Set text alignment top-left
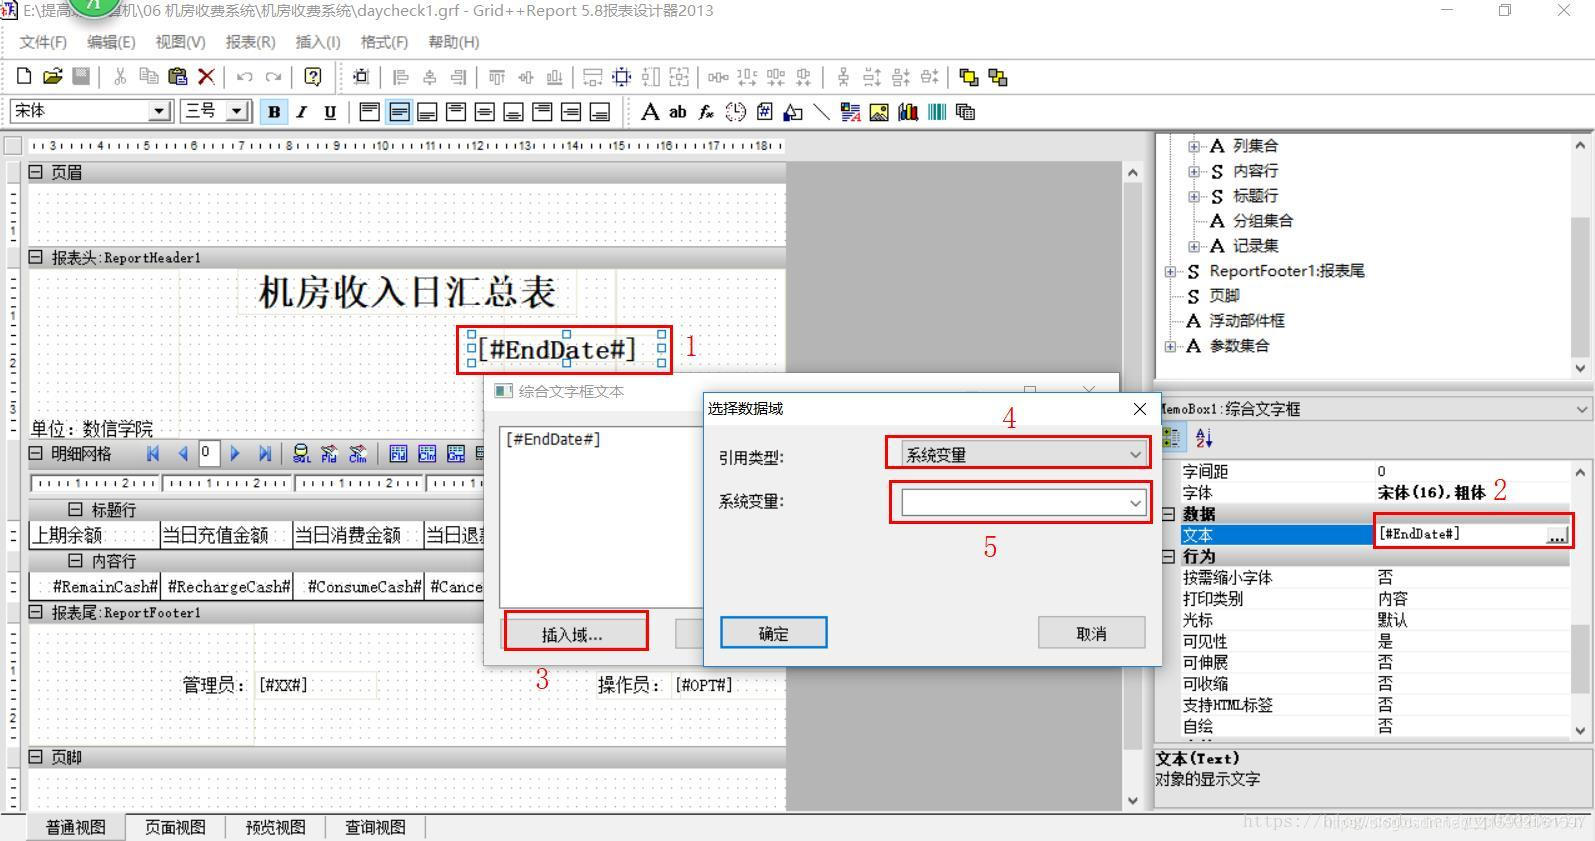This screenshot has width=1595, height=841. (369, 112)
